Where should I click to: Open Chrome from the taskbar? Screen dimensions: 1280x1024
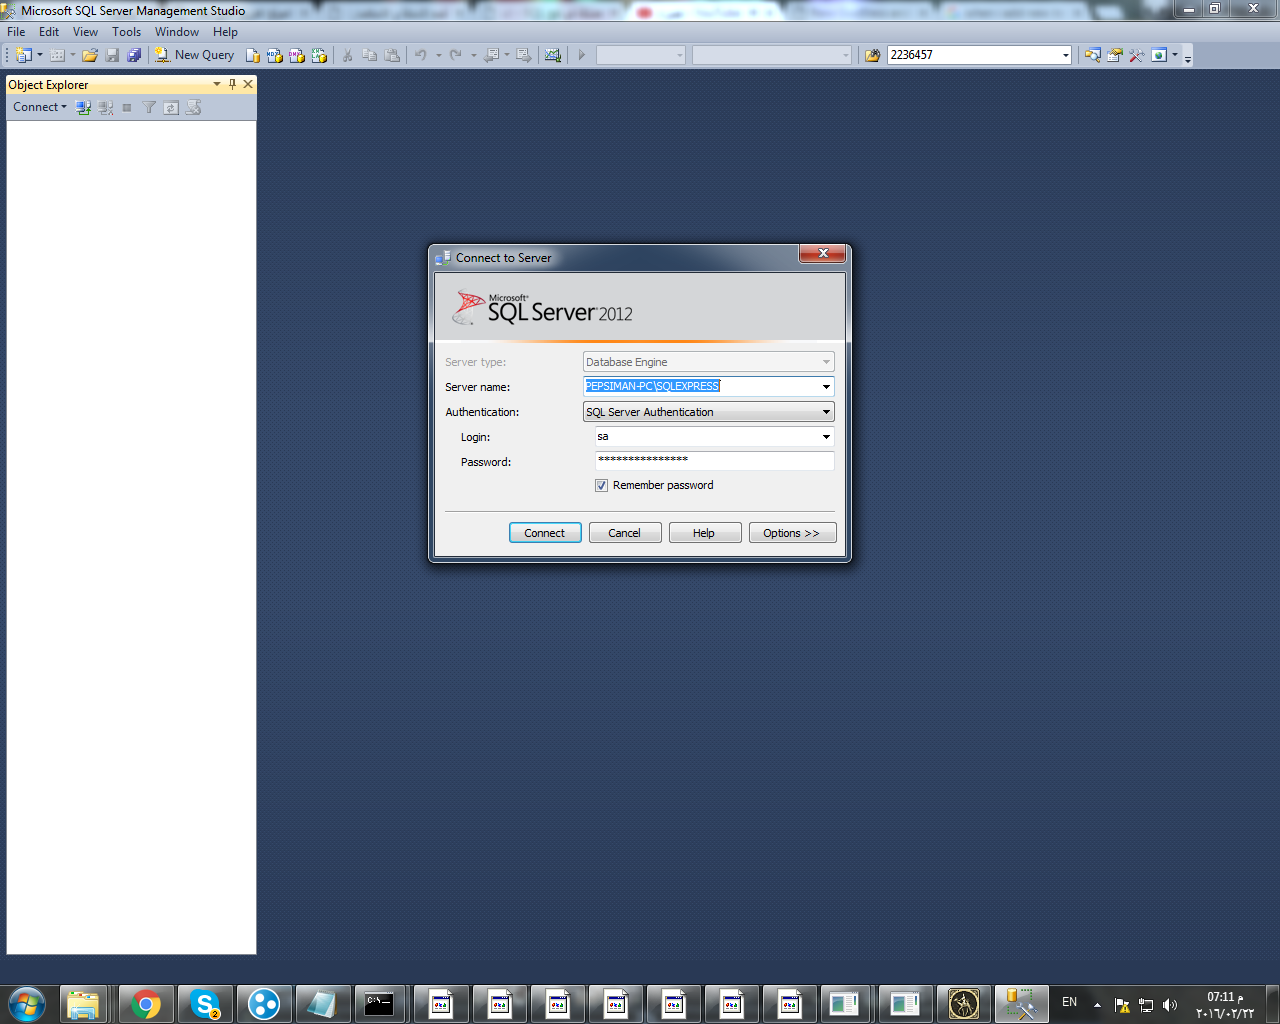tap(147, 1004)
